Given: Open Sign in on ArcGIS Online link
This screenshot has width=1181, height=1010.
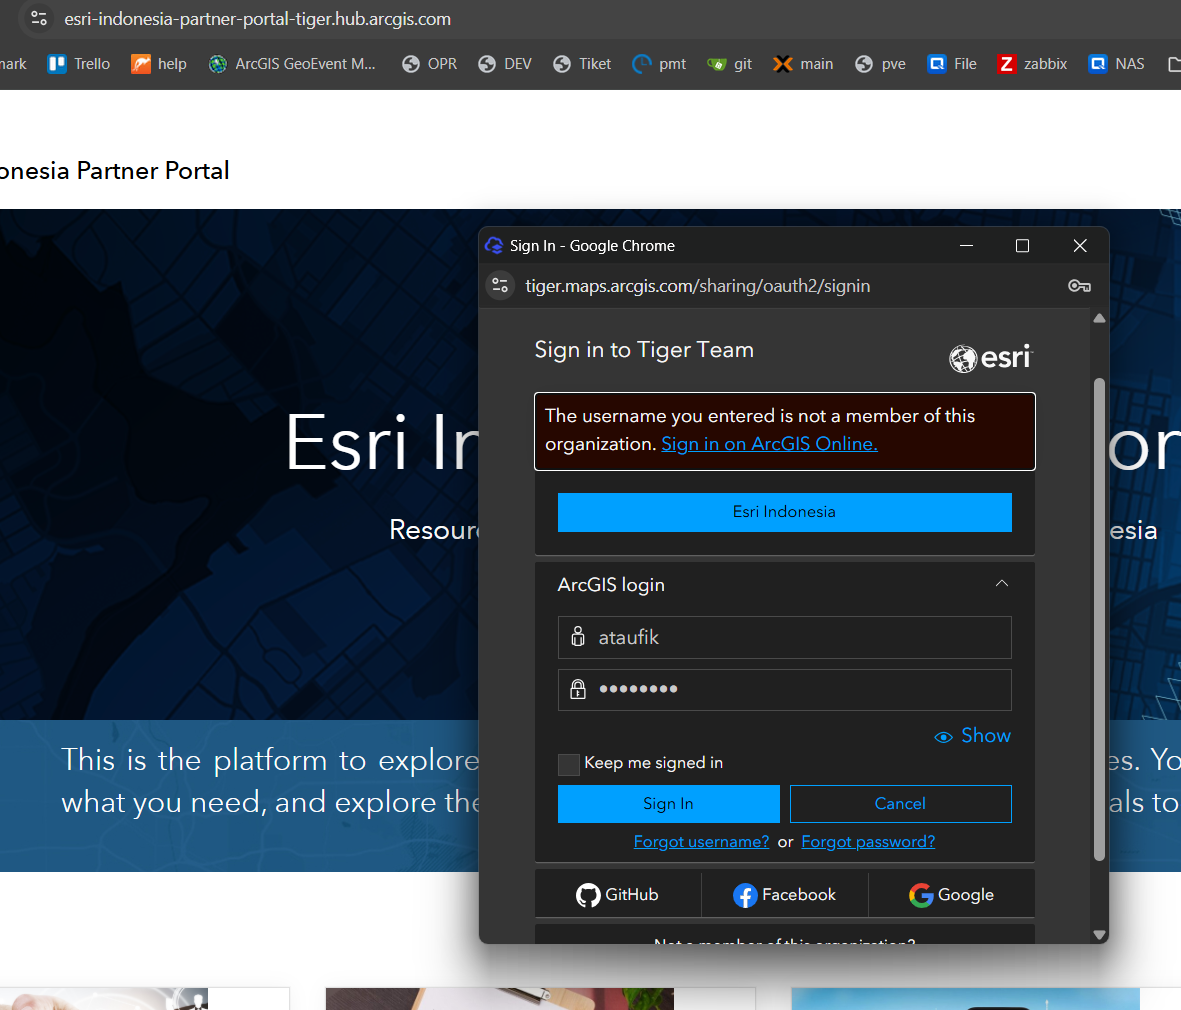Looking at the screenshot, I should [769, 444].
